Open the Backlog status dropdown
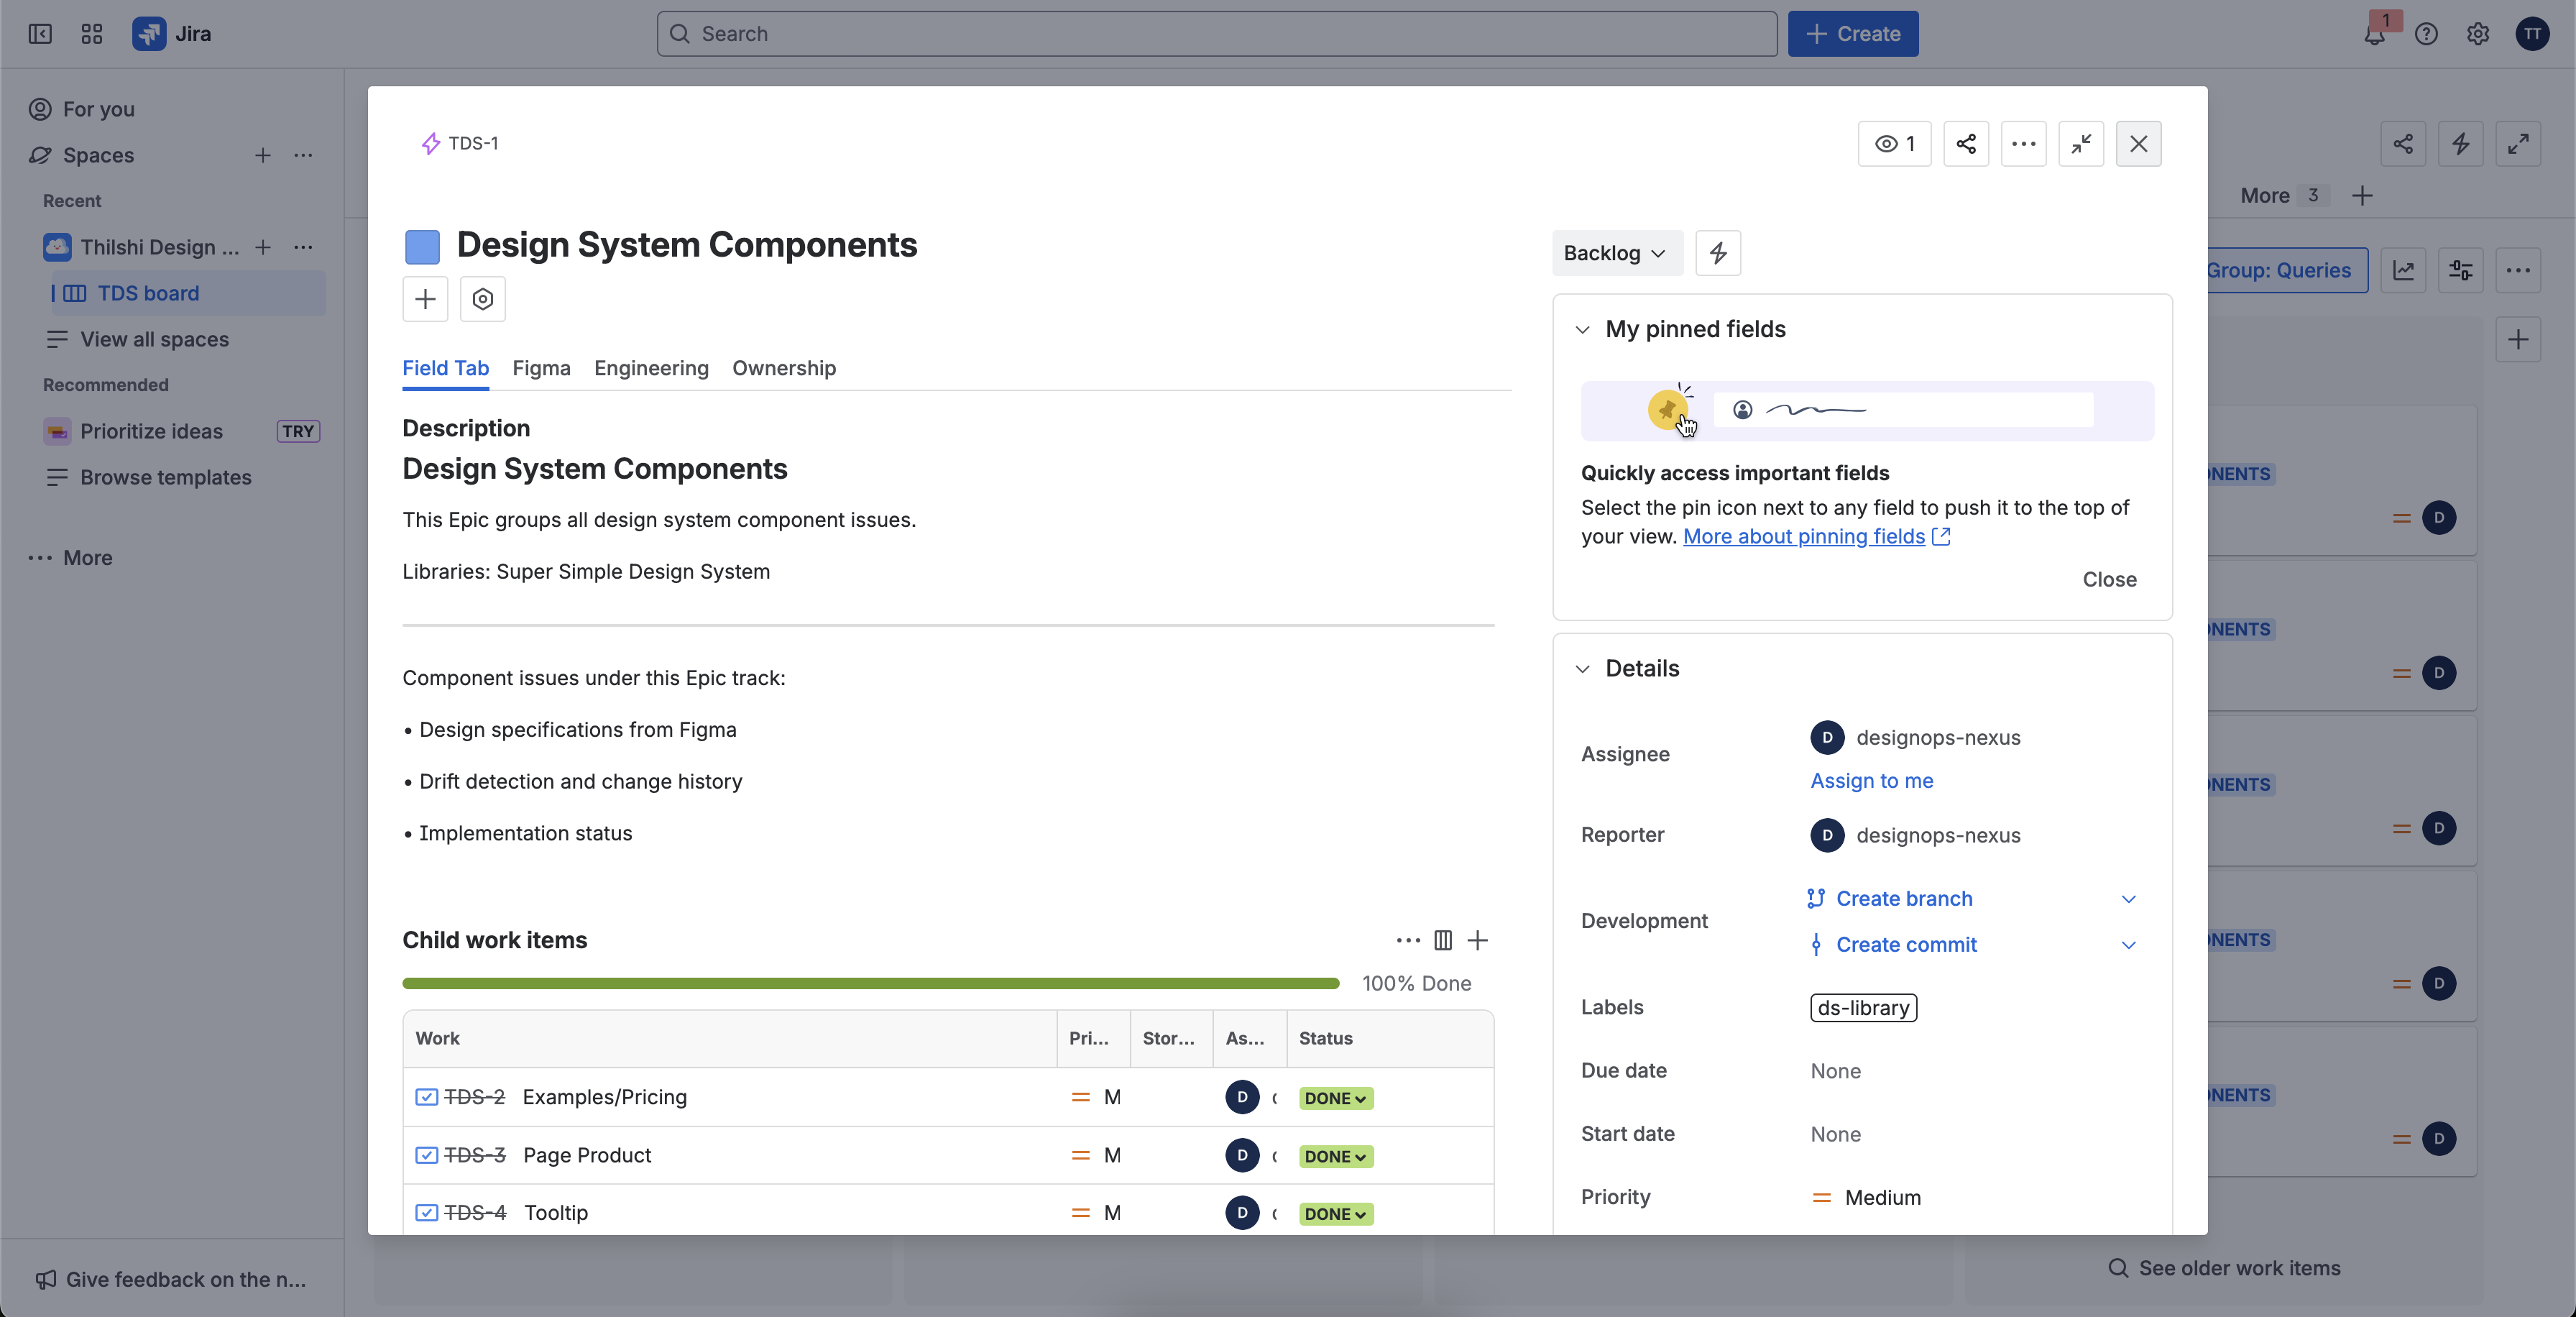The width and height of the screenshot is (2576, 1317). pyautogui.click(x=1615, y=253)
